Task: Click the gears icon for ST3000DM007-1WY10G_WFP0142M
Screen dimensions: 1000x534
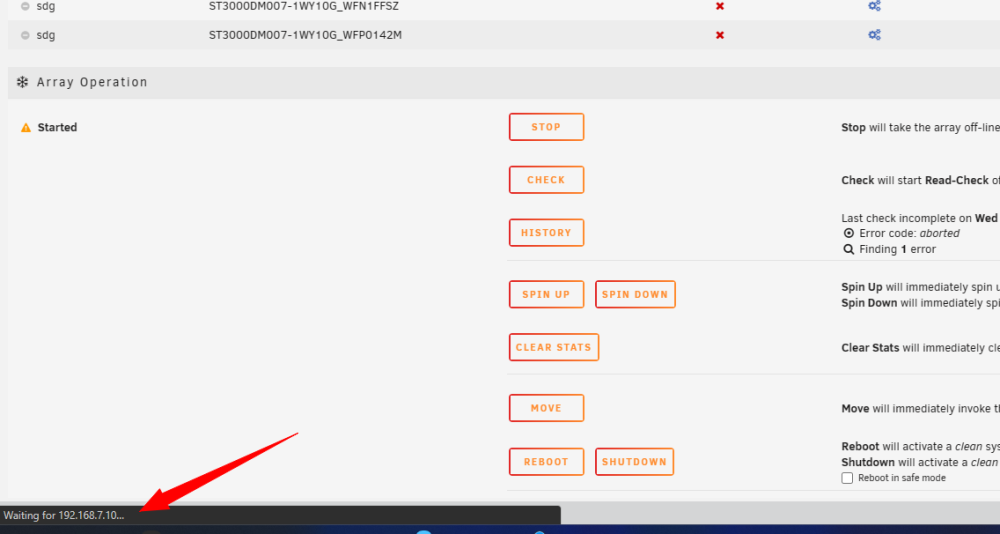Action: [874, 35]
